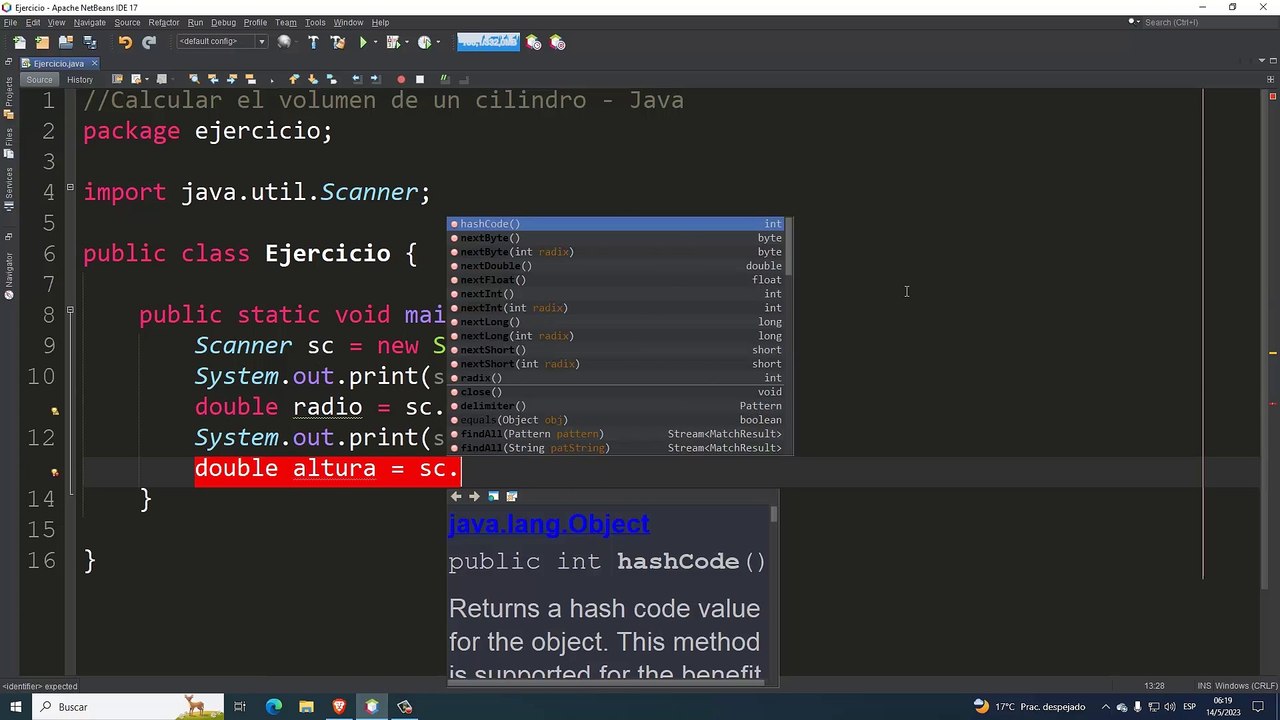Open the Edit menu

tap(33, 22)
